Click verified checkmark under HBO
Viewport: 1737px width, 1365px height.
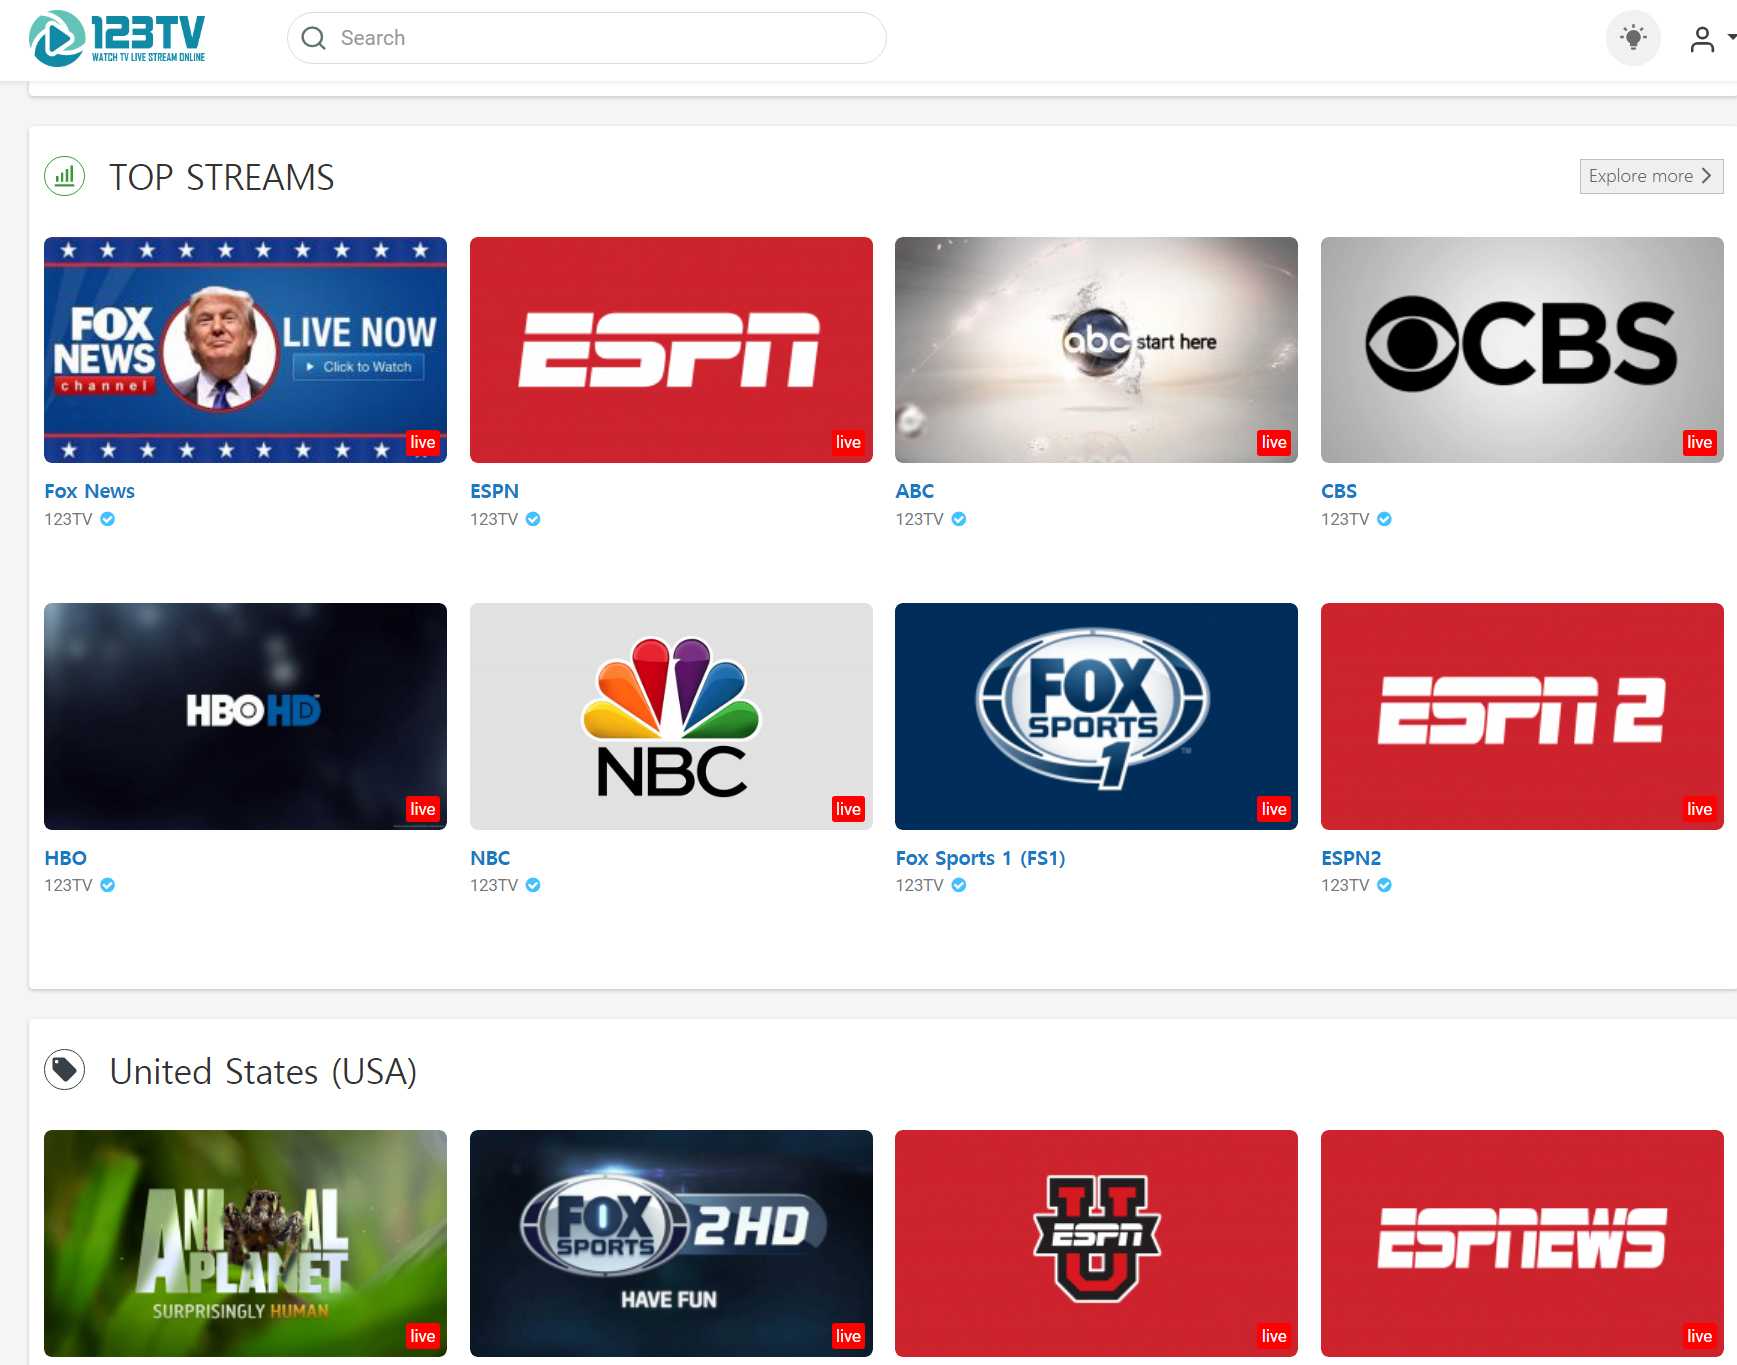108,885
